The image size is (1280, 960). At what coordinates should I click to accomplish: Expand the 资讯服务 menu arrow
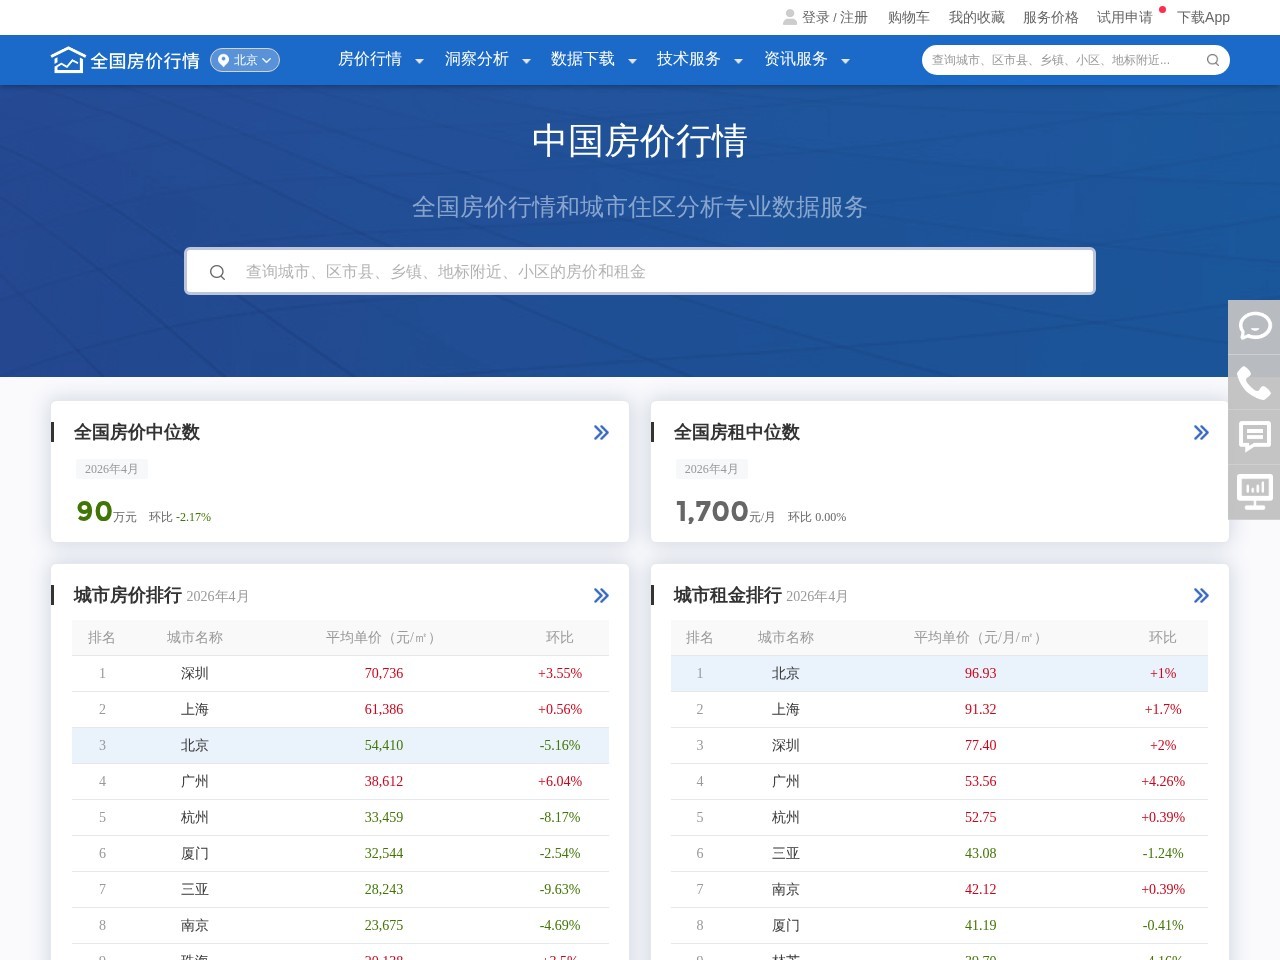pos(845,61)
